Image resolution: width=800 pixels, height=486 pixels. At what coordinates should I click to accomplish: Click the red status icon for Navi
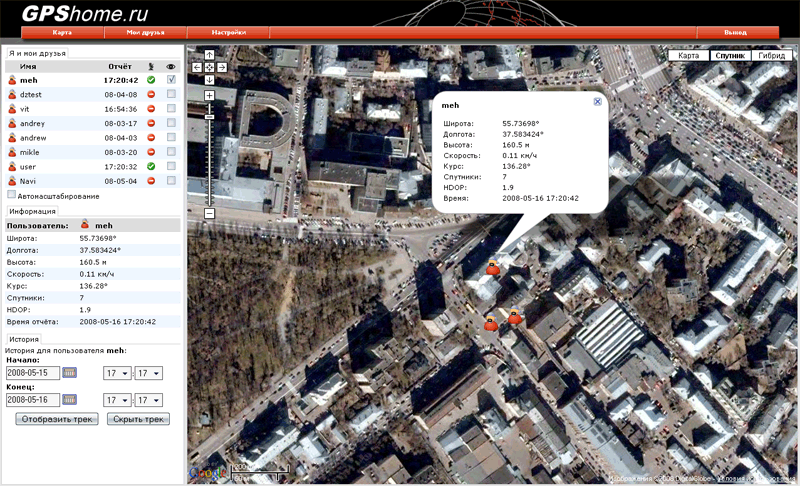[x=151, y=181]
